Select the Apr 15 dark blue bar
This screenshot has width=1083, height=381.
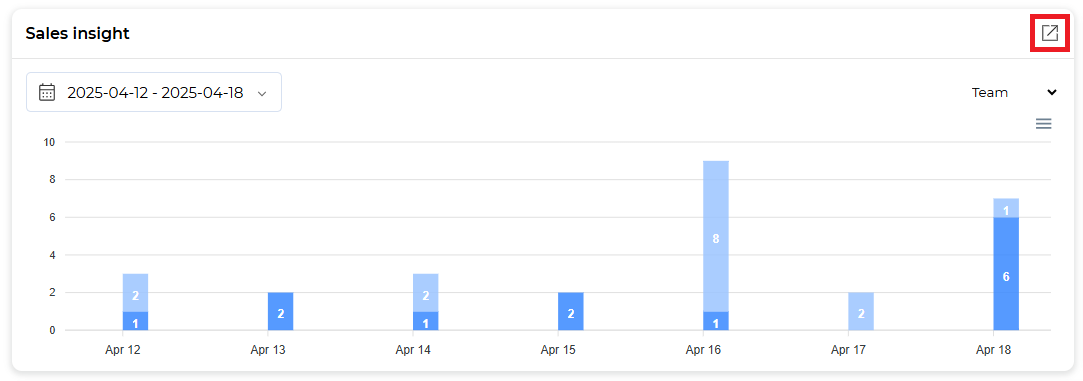571,311
